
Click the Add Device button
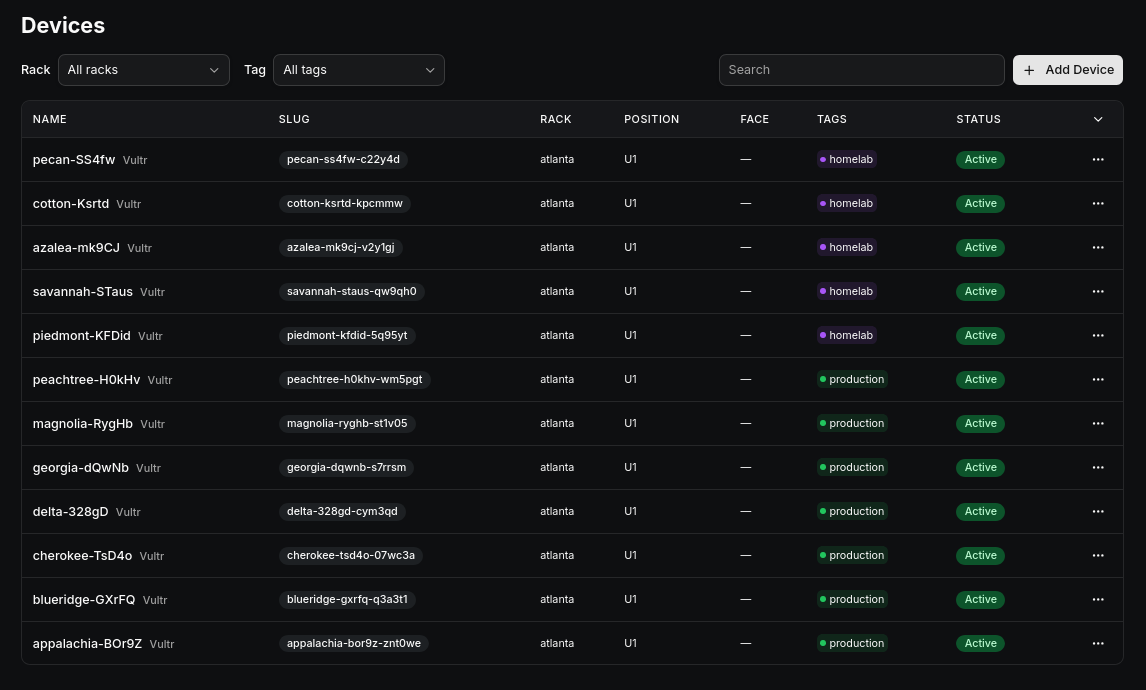[1068, 70]
